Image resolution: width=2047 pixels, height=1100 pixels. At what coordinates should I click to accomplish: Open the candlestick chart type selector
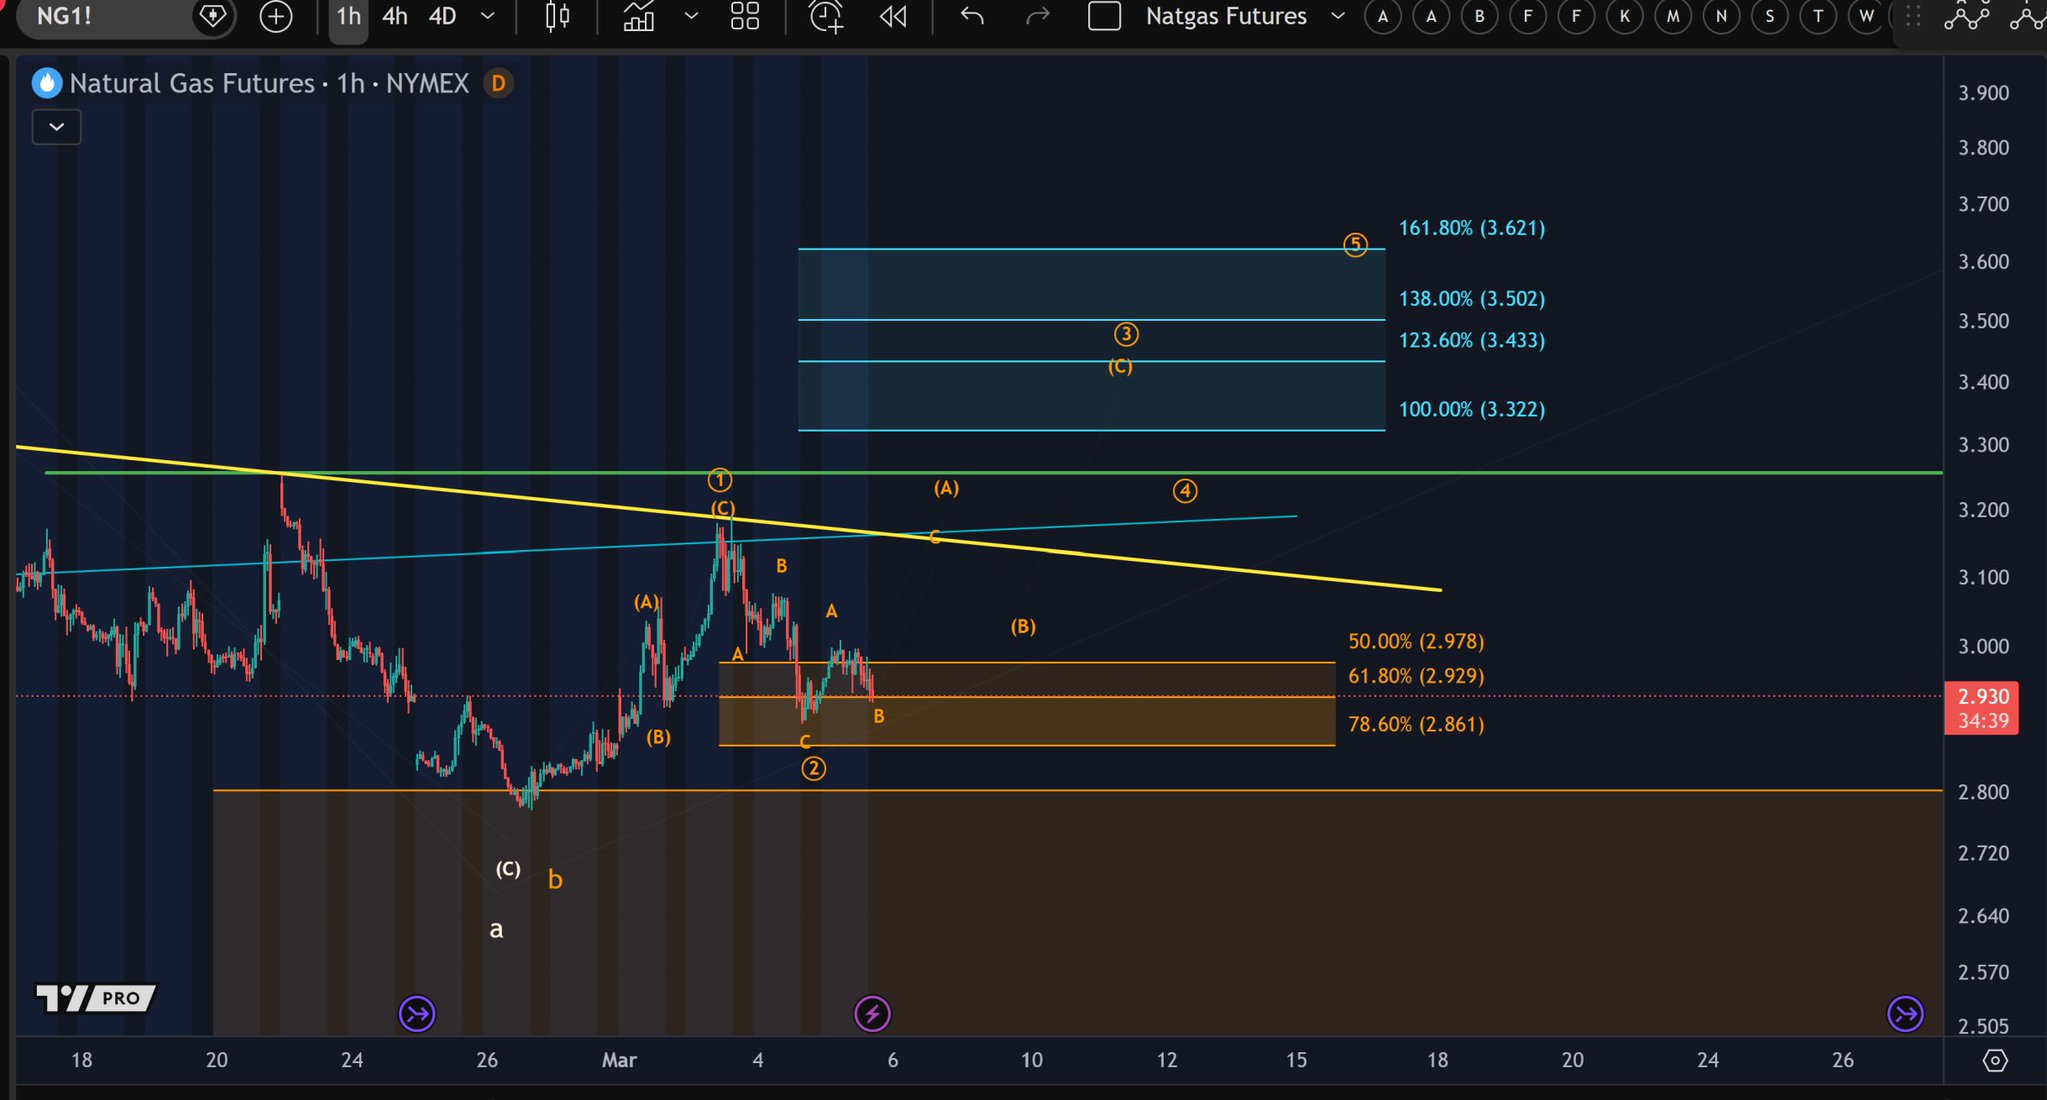tap(557, 16)
